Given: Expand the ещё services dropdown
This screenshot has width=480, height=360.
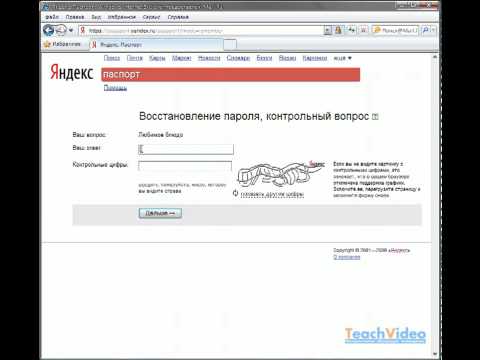Looking at the screenshot, I should pos(343,58).
